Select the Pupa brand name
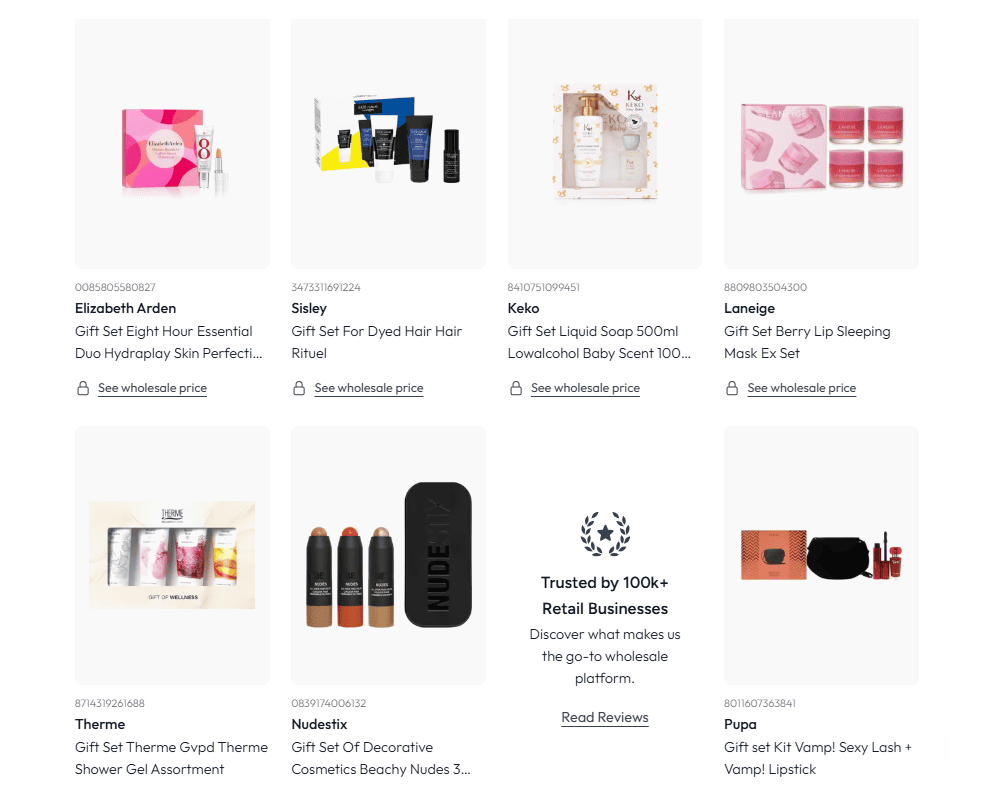Screen dimensions: 998x787 [x=740, y=724]
